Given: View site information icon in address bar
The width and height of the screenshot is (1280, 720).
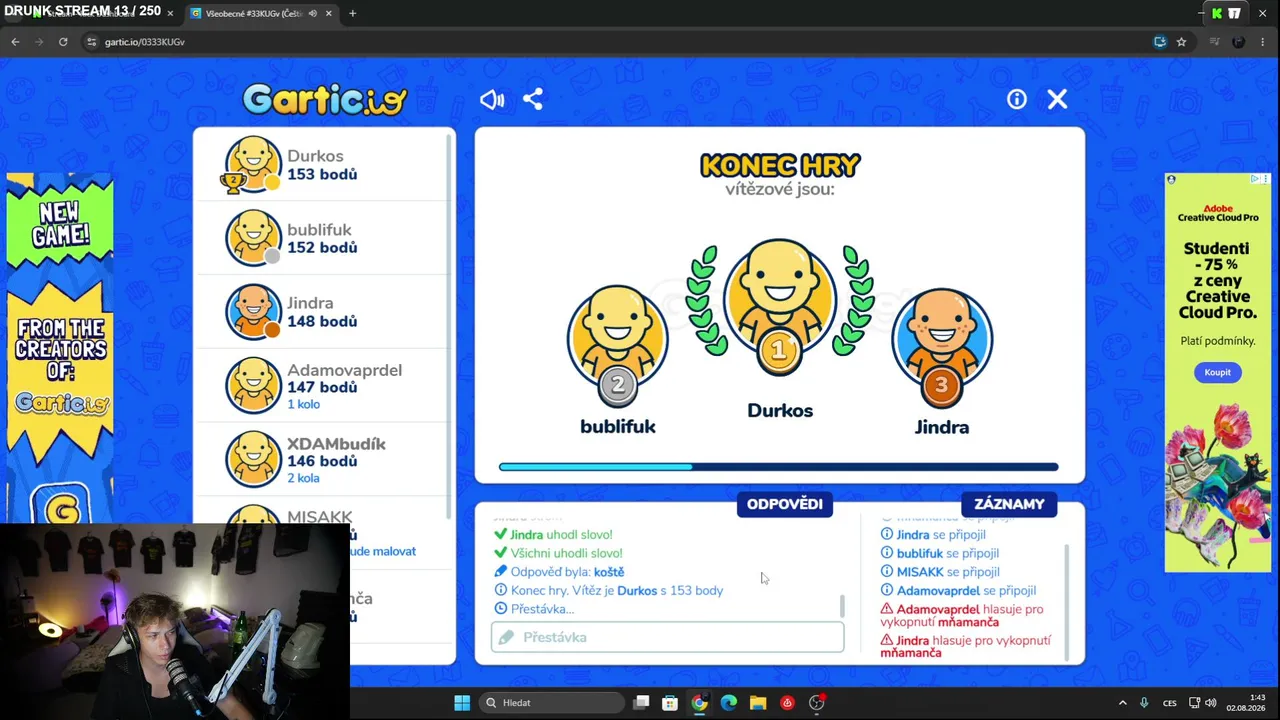Looking at the screenshot, I should (x=91, y=42).
